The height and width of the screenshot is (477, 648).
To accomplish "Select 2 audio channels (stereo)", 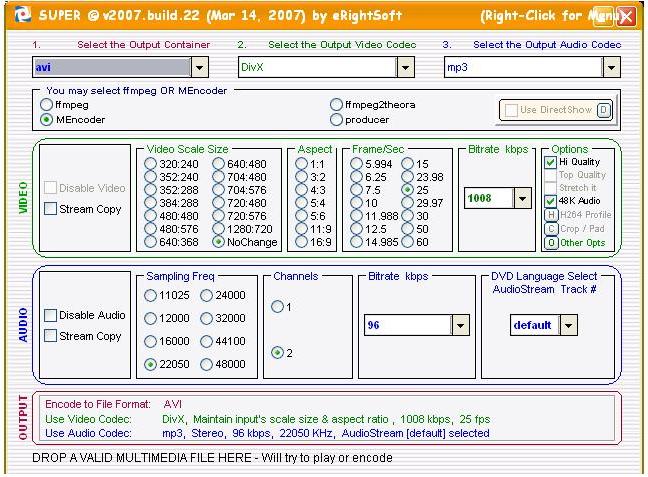I will (277, 353).
